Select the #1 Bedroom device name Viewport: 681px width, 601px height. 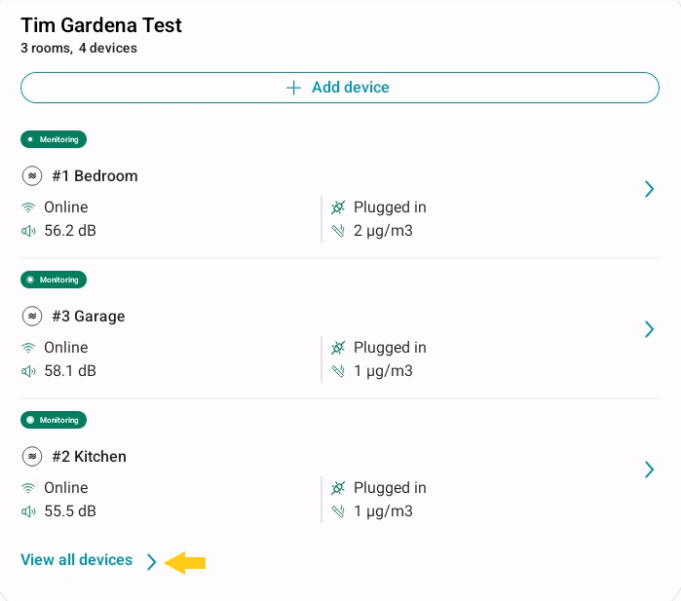95,176
